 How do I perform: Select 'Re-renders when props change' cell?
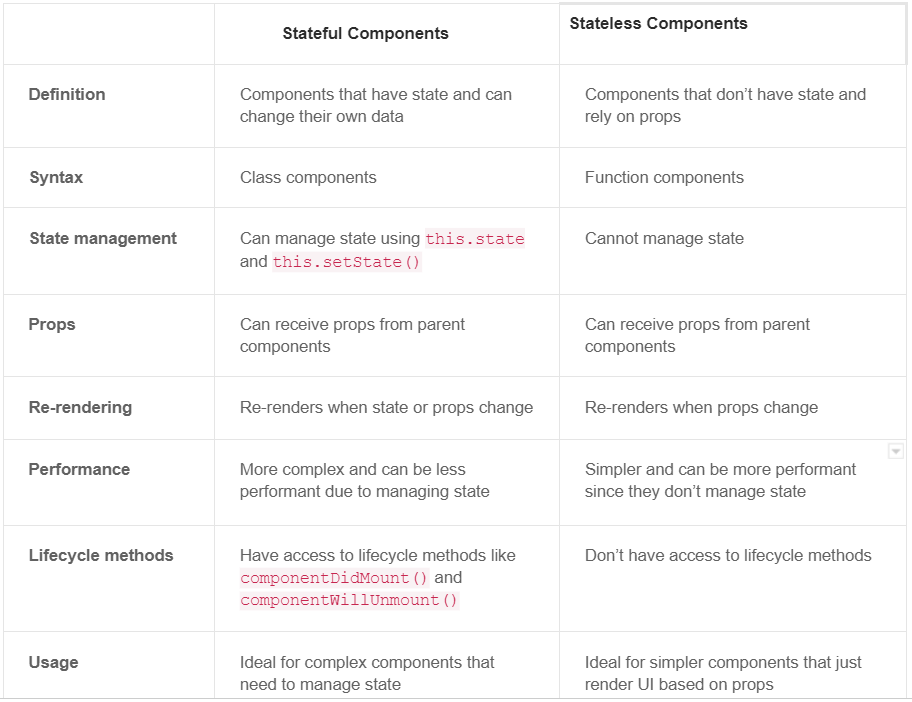(701, 408)
